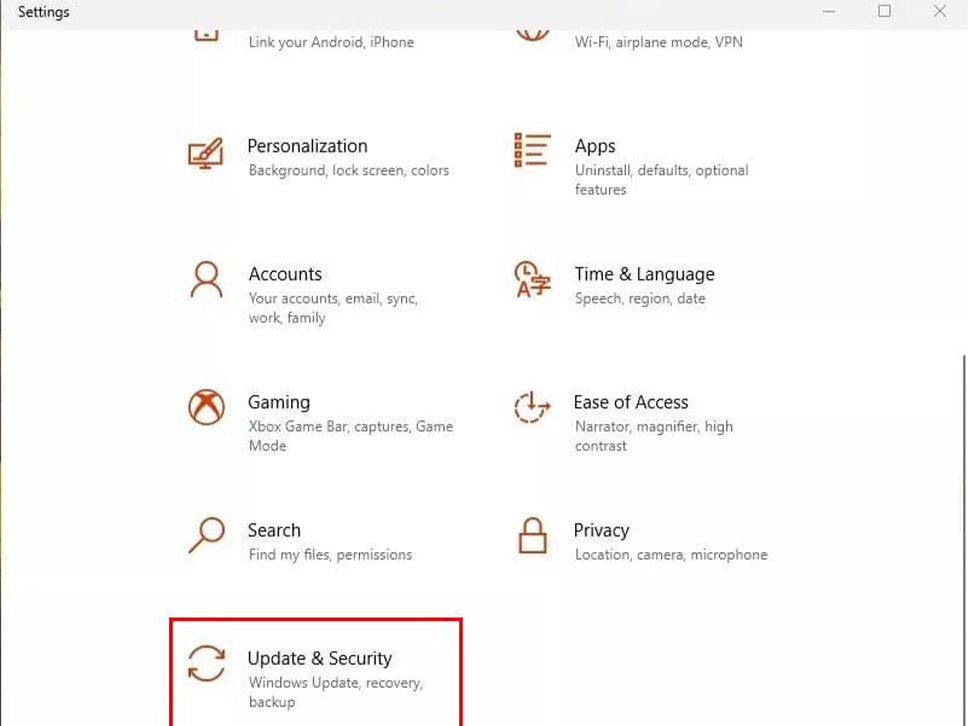968x726 pixels.
Task: Open the Time & Language clock icon
Action: [x=532, y=279]
